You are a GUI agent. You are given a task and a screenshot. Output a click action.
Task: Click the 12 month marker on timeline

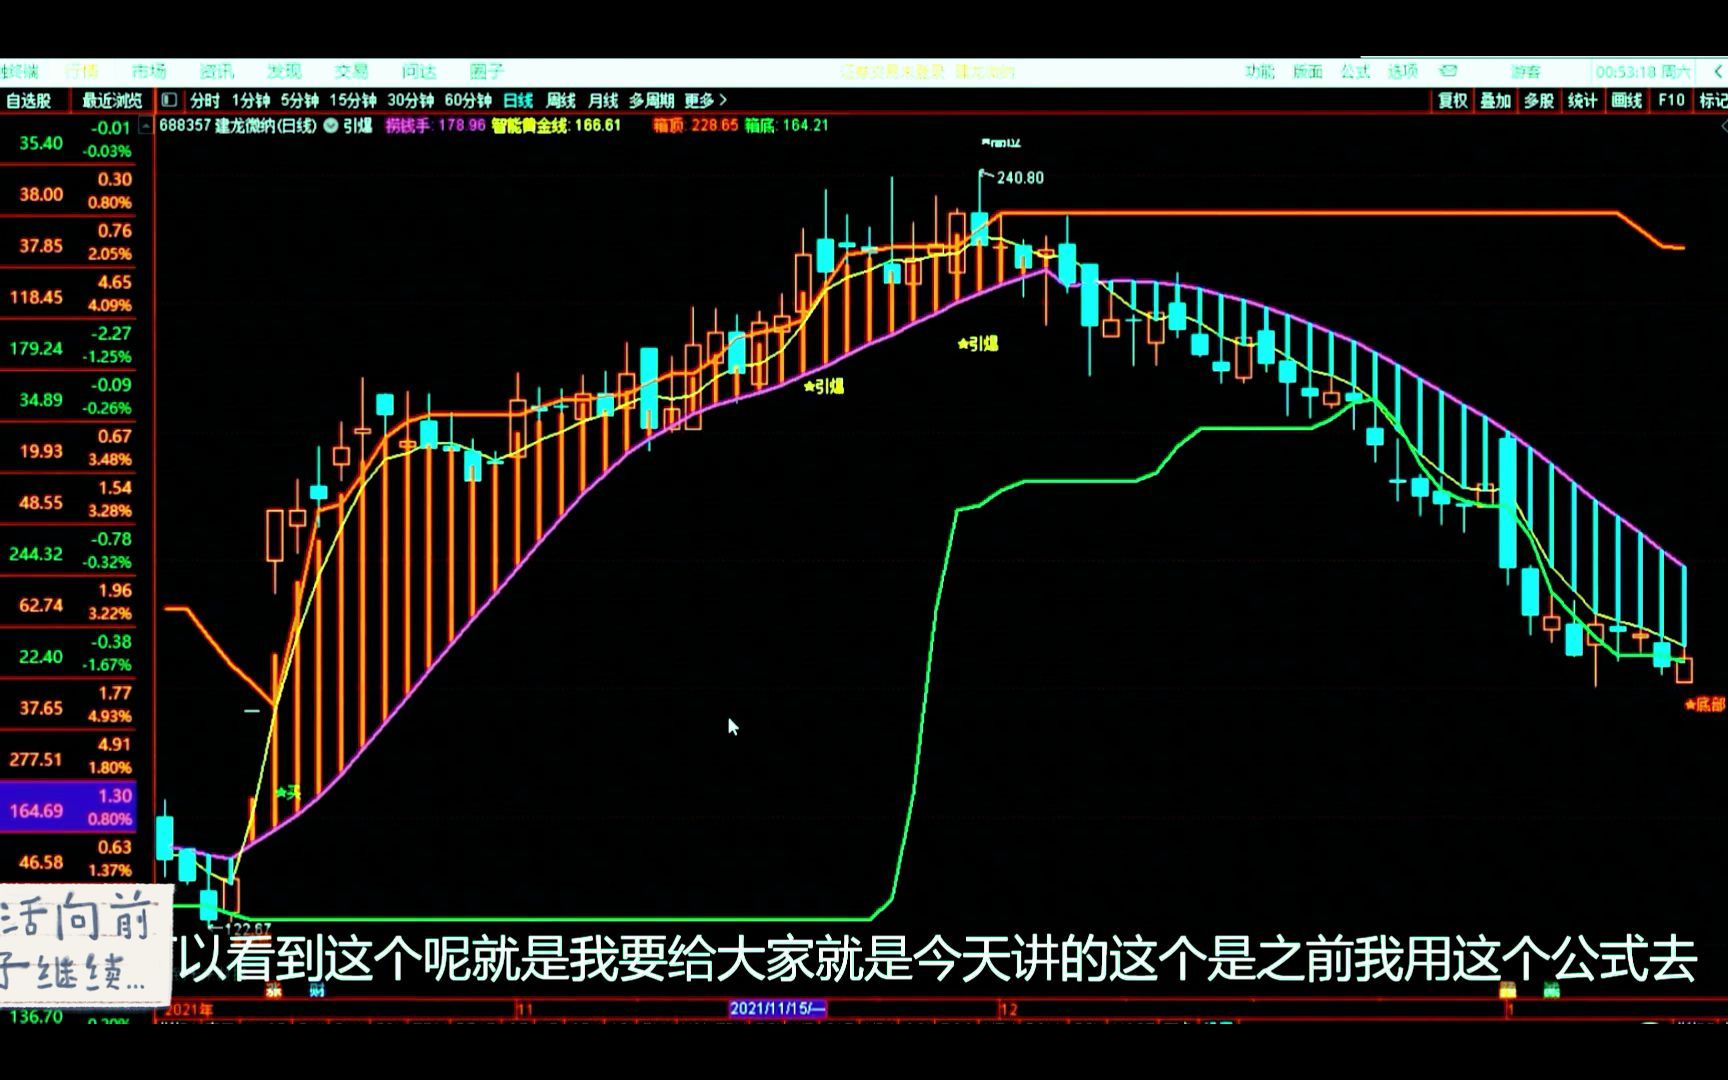click(x=1009, y=1009)
